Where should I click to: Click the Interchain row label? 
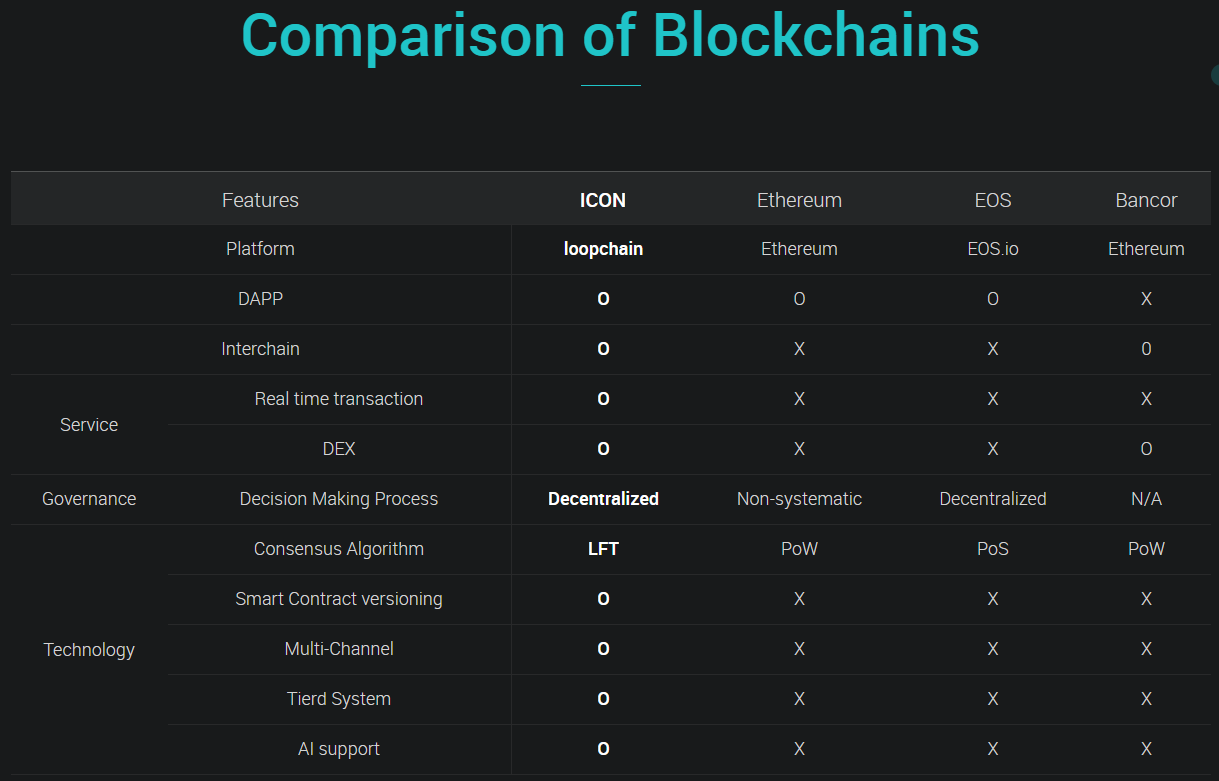click(260, 349)
